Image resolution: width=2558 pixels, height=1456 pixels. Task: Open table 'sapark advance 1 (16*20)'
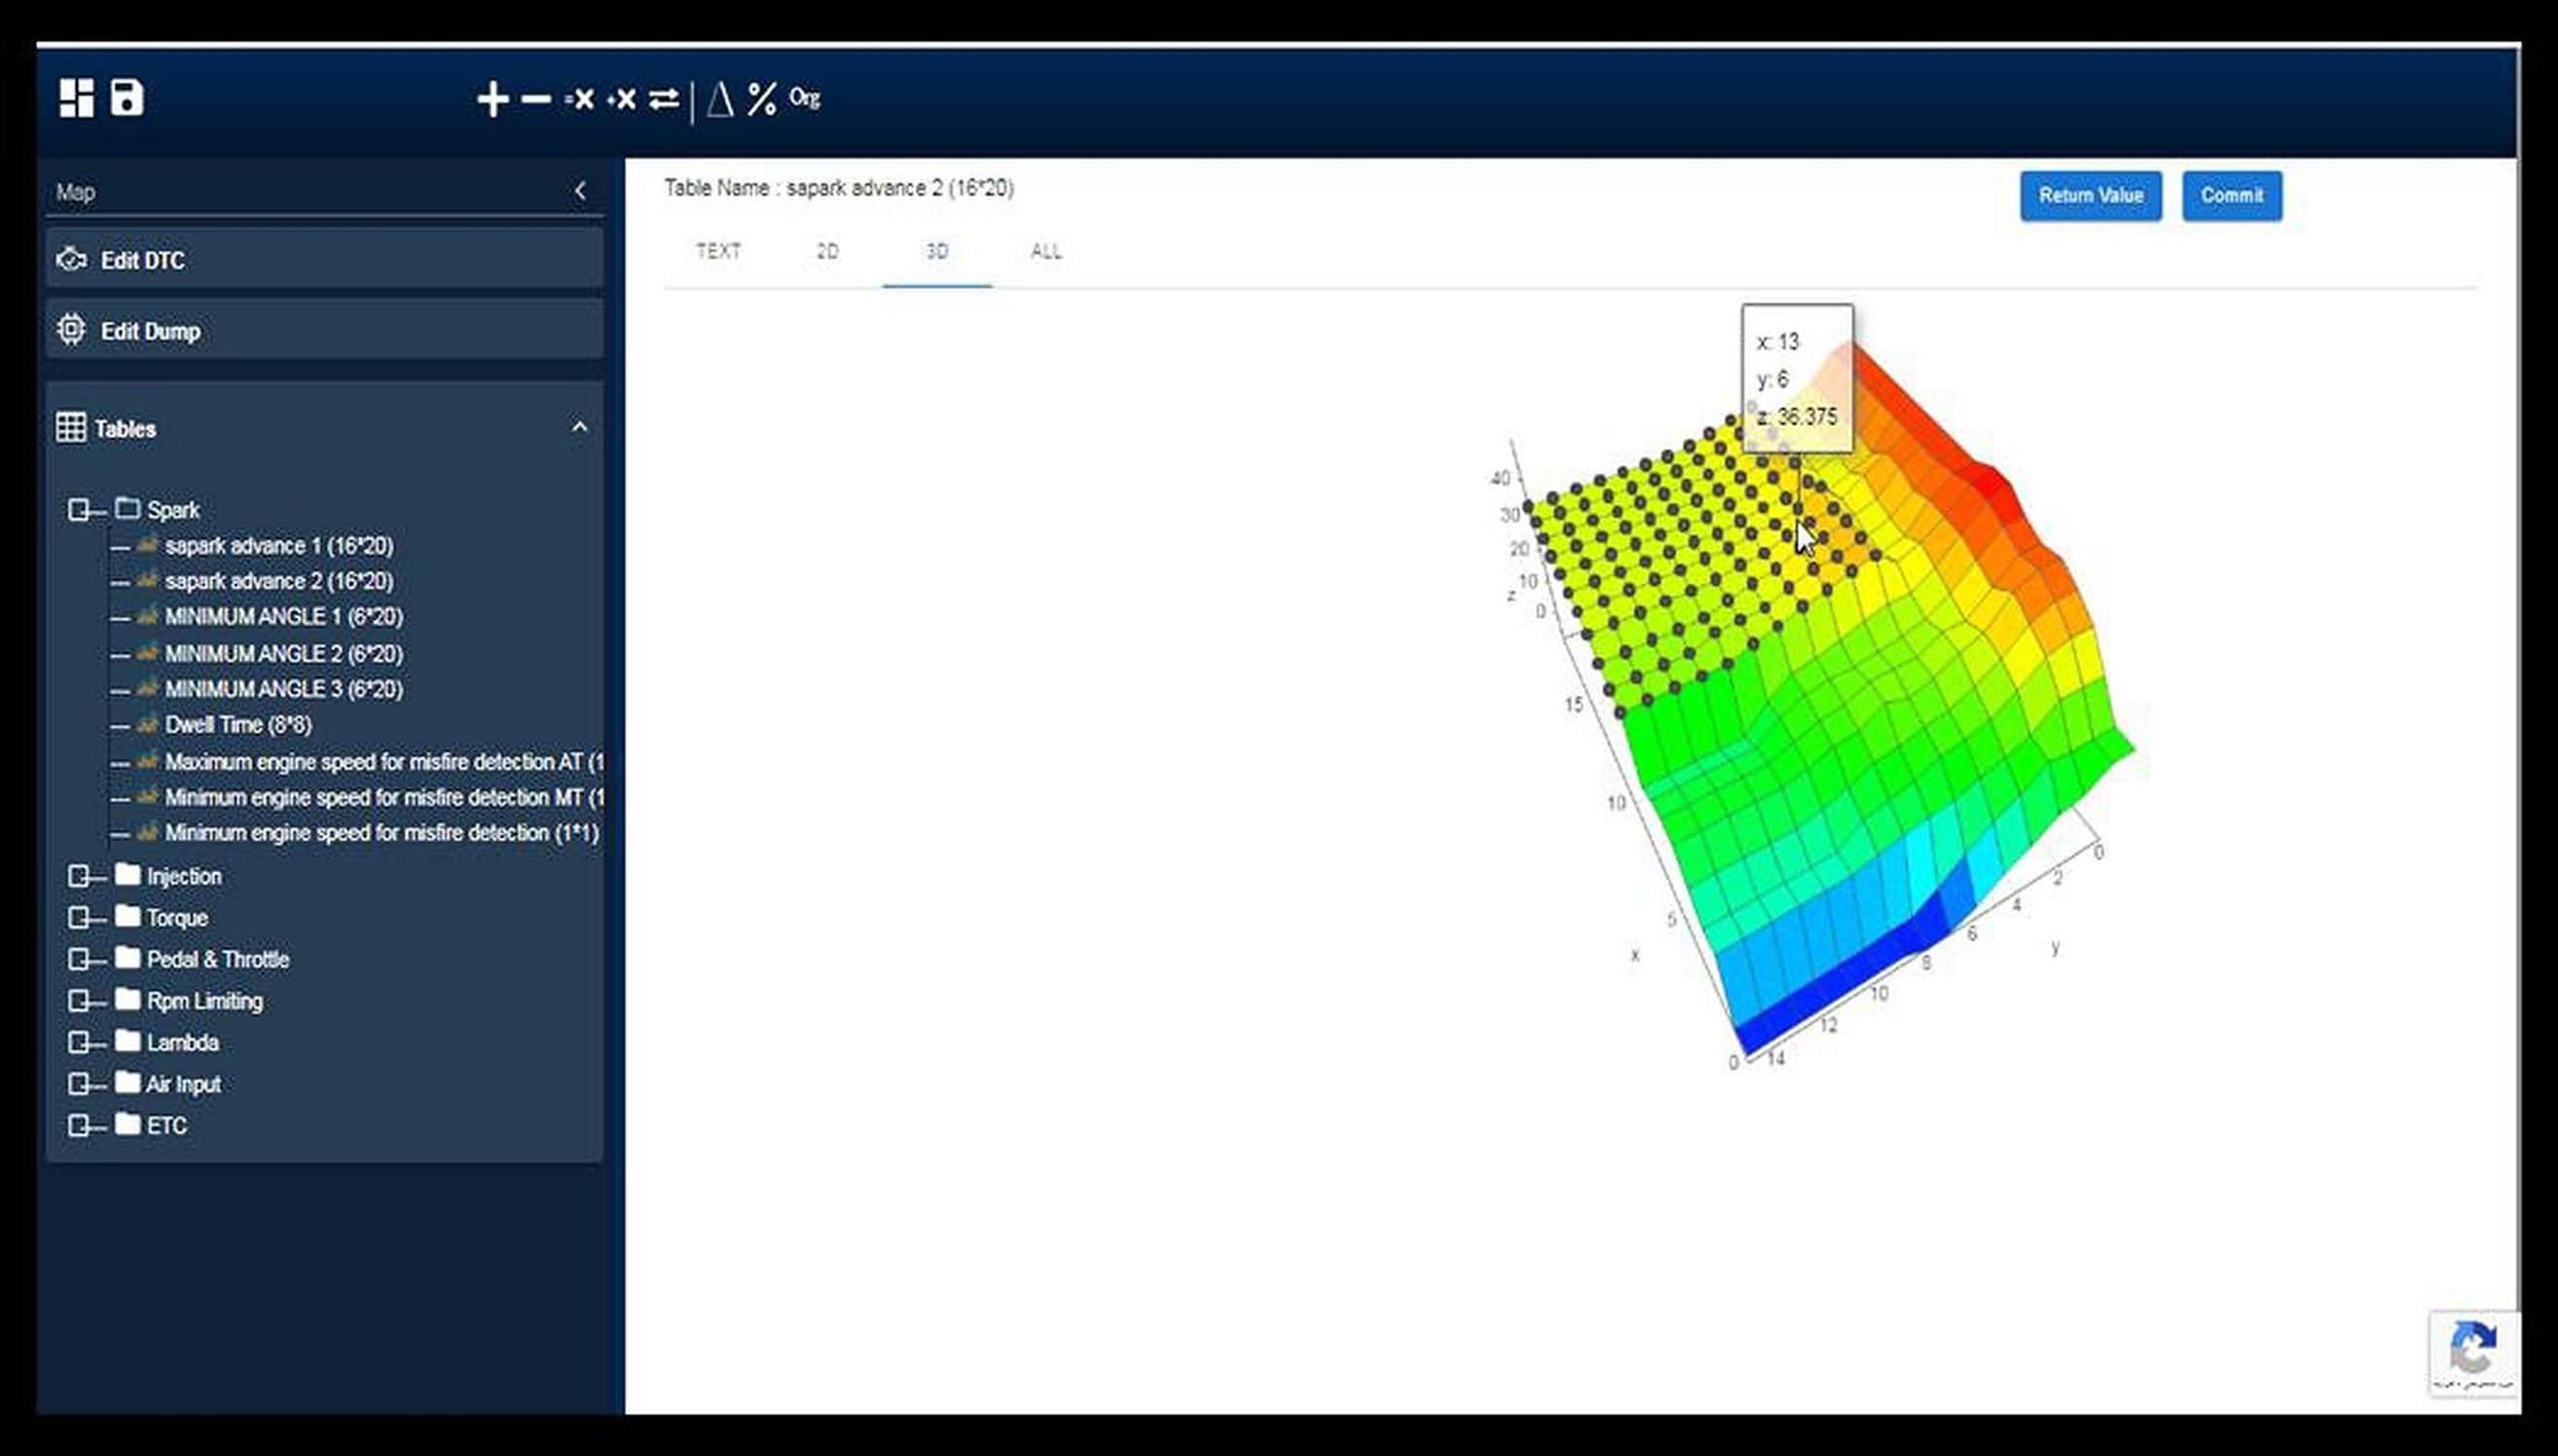[x=279, y=546]
